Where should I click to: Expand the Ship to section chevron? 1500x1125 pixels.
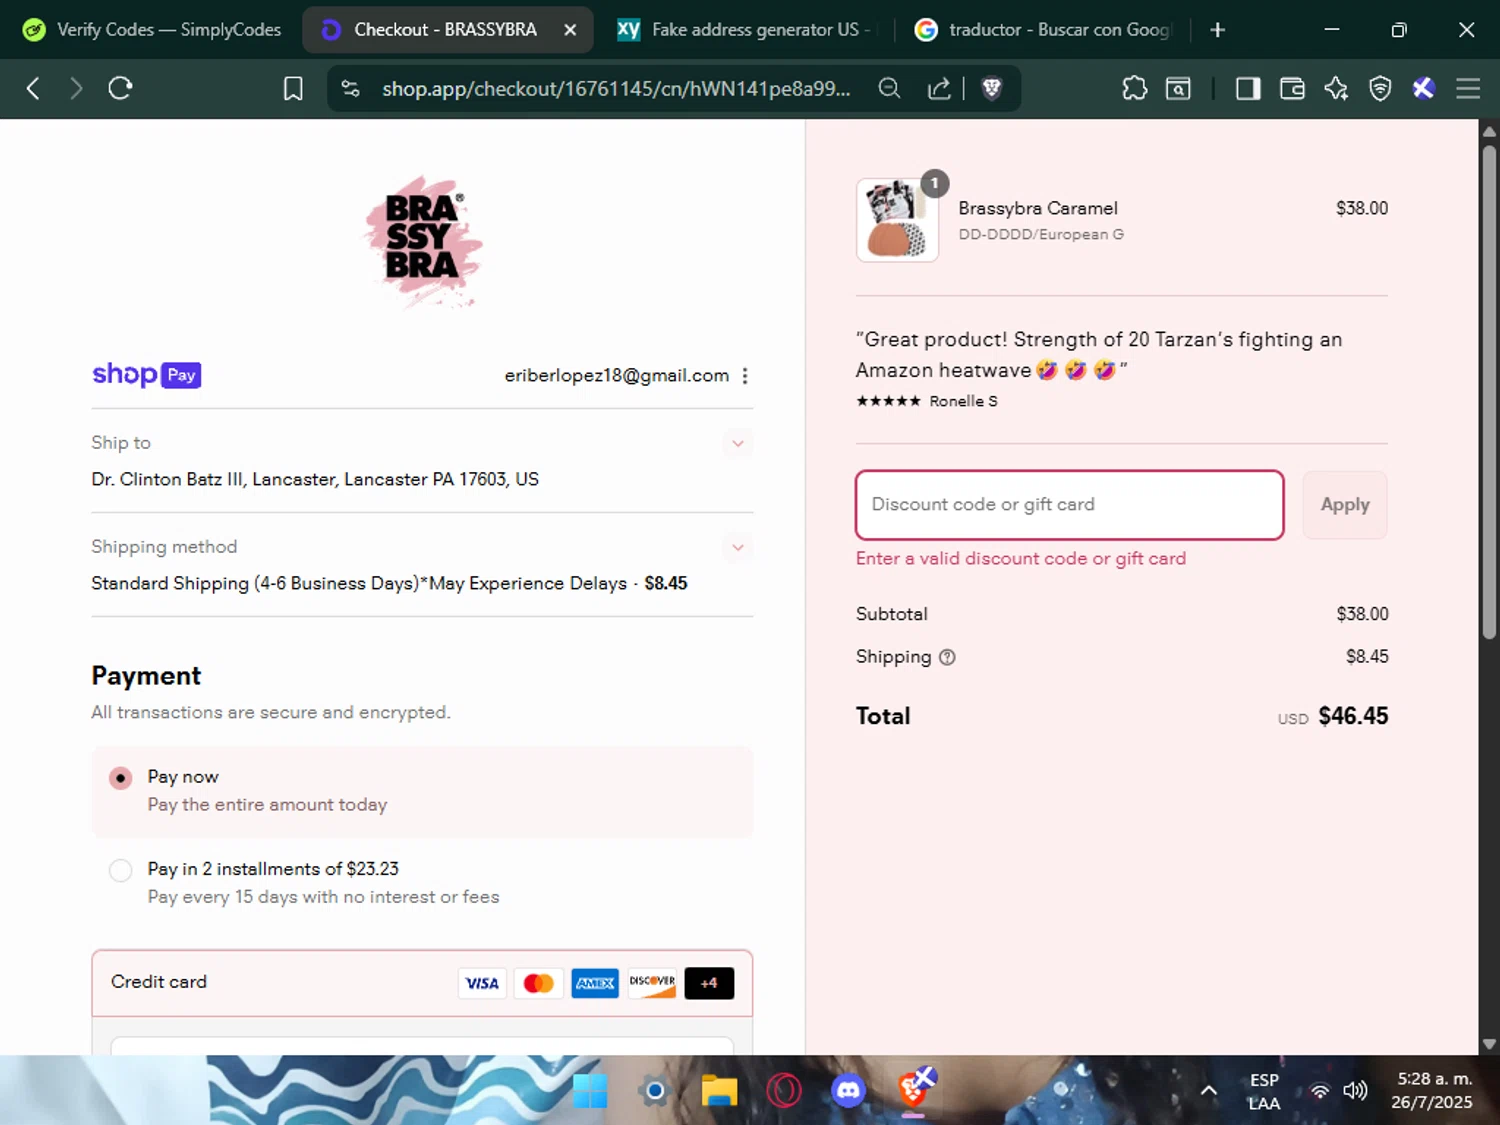pyautogui.click(x=738, y=443)
